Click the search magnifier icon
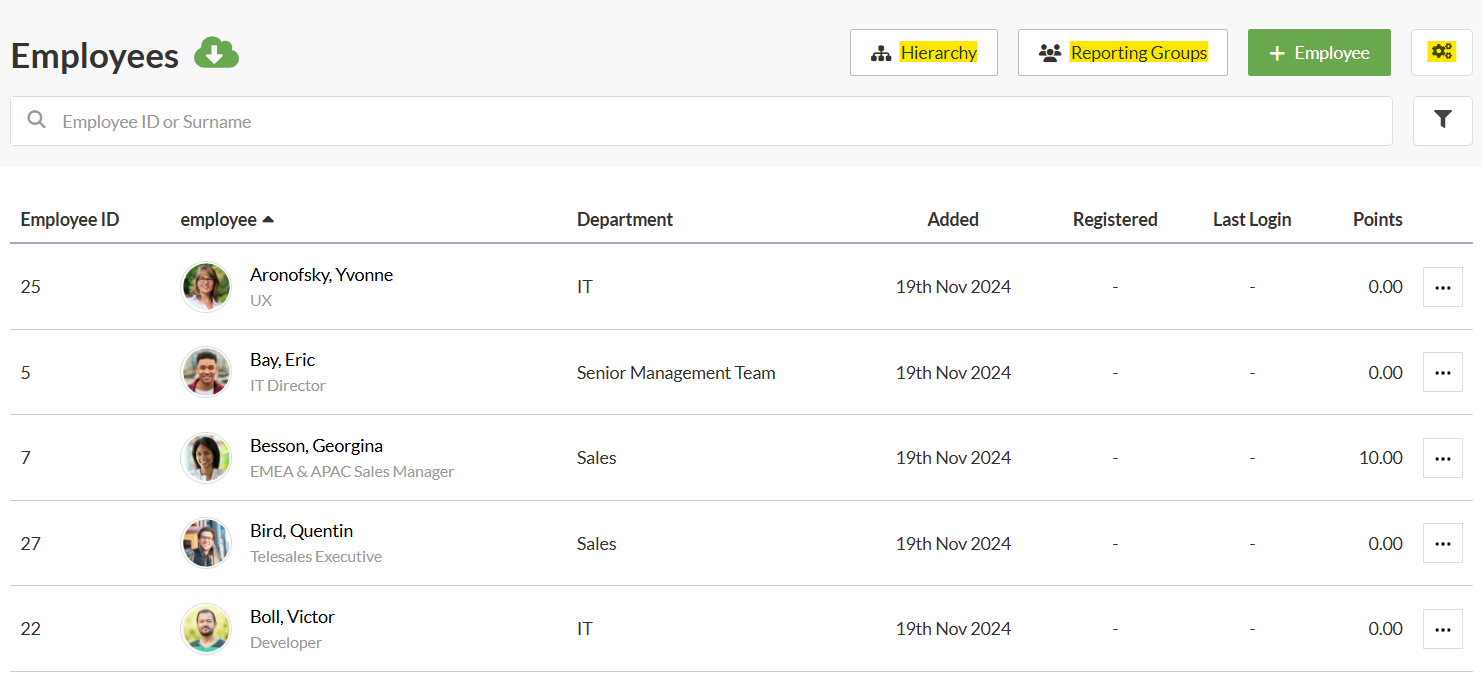This screenshot has width=1482, height=674. 37,121
